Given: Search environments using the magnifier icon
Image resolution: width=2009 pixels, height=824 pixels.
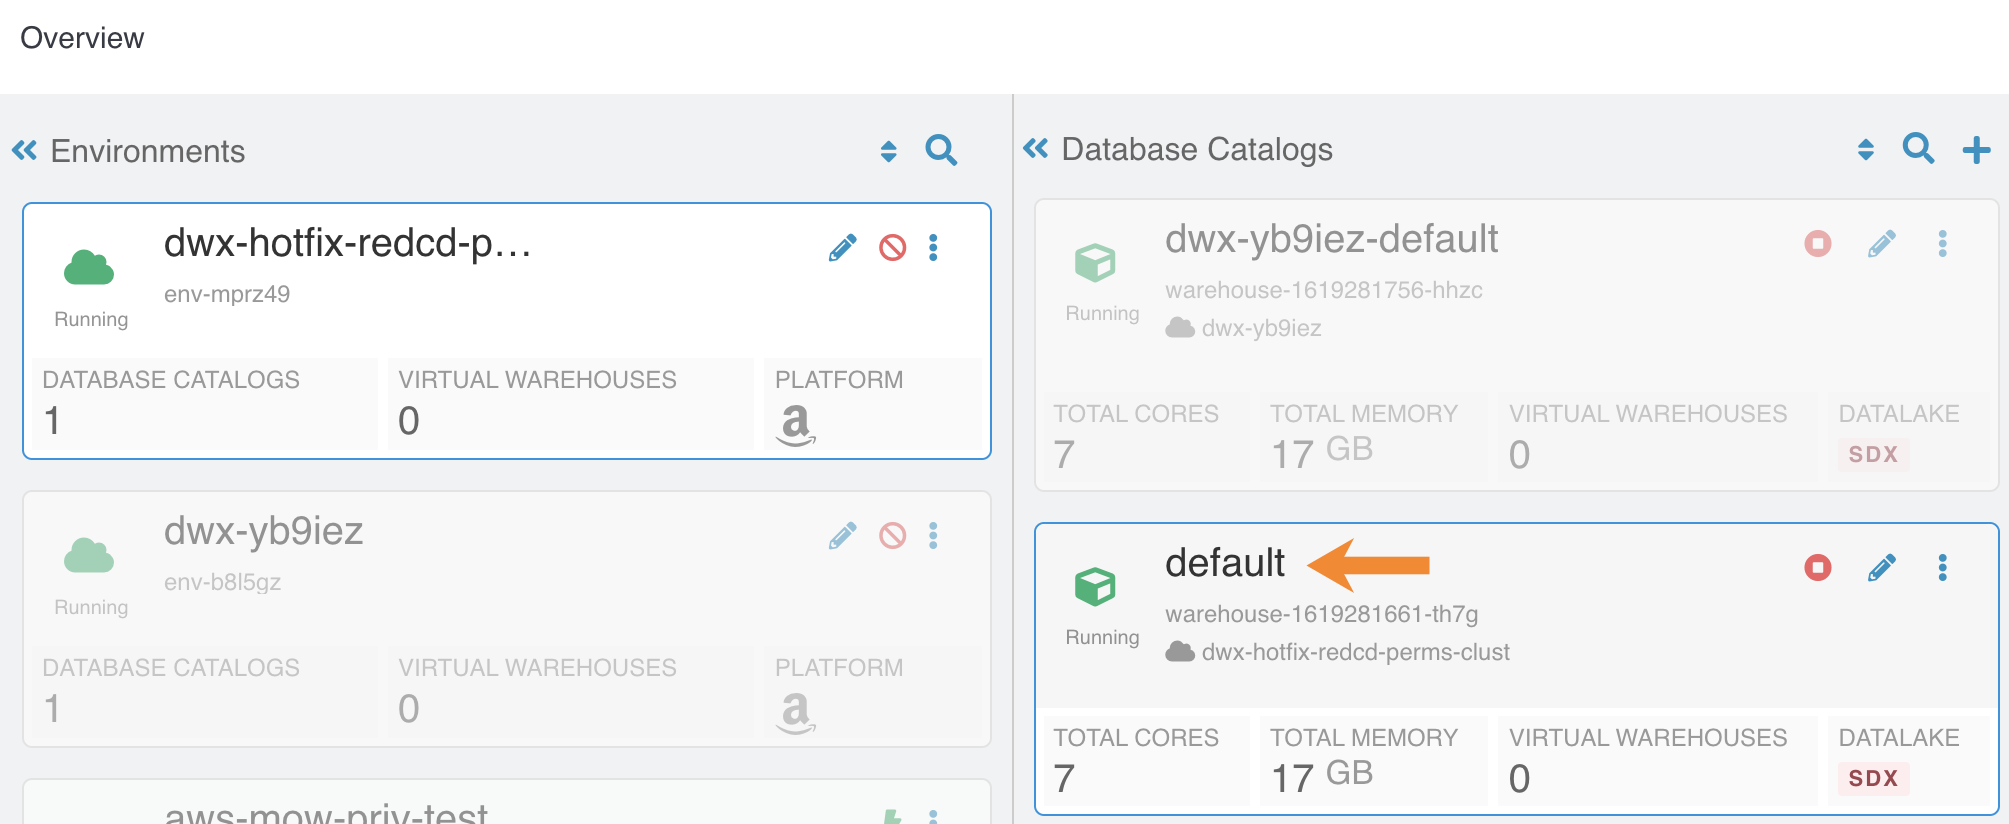Looking at the screenshot, I should [941, 151].
